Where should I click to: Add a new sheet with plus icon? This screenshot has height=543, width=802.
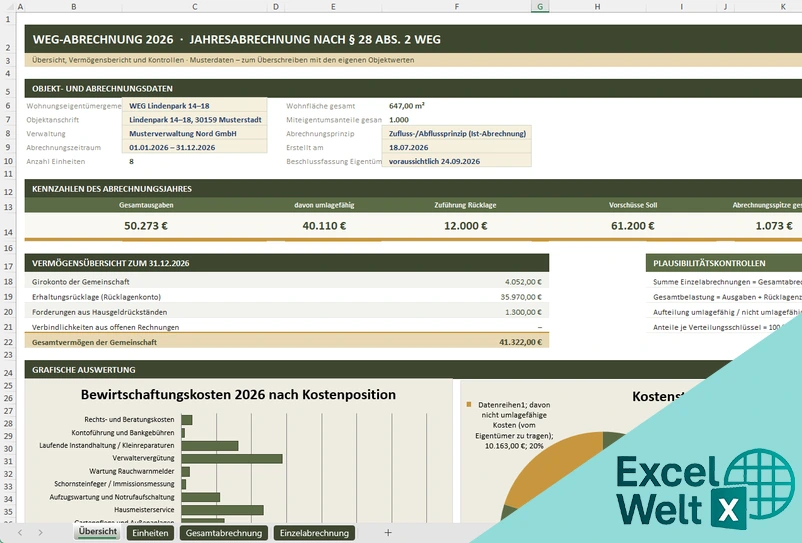coord(388,533)
